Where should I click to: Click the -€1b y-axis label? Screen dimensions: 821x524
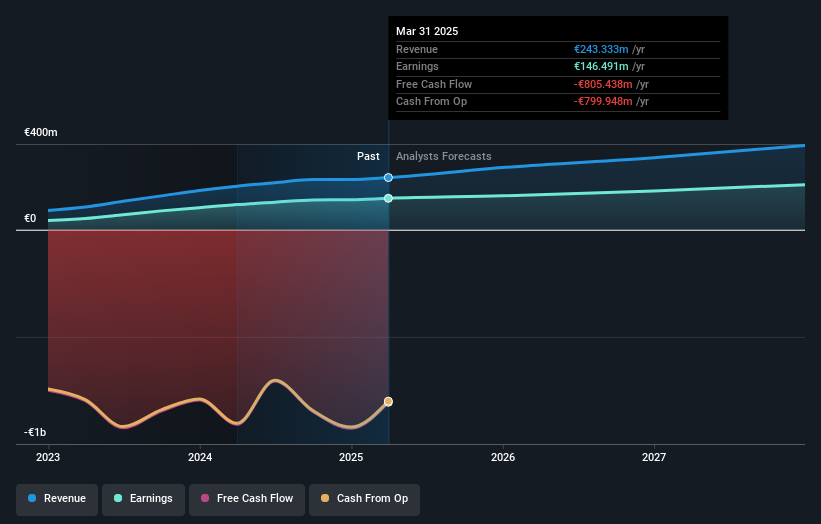point(35,432)
